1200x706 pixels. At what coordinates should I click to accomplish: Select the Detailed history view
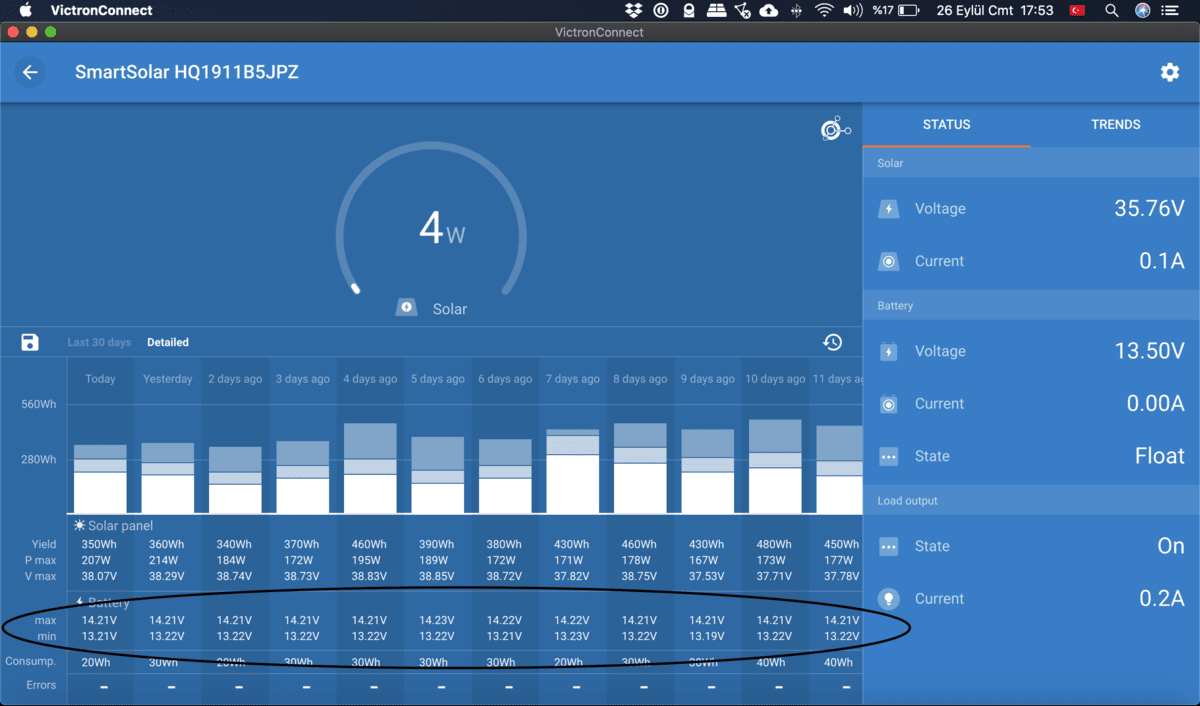coord(168,343)
